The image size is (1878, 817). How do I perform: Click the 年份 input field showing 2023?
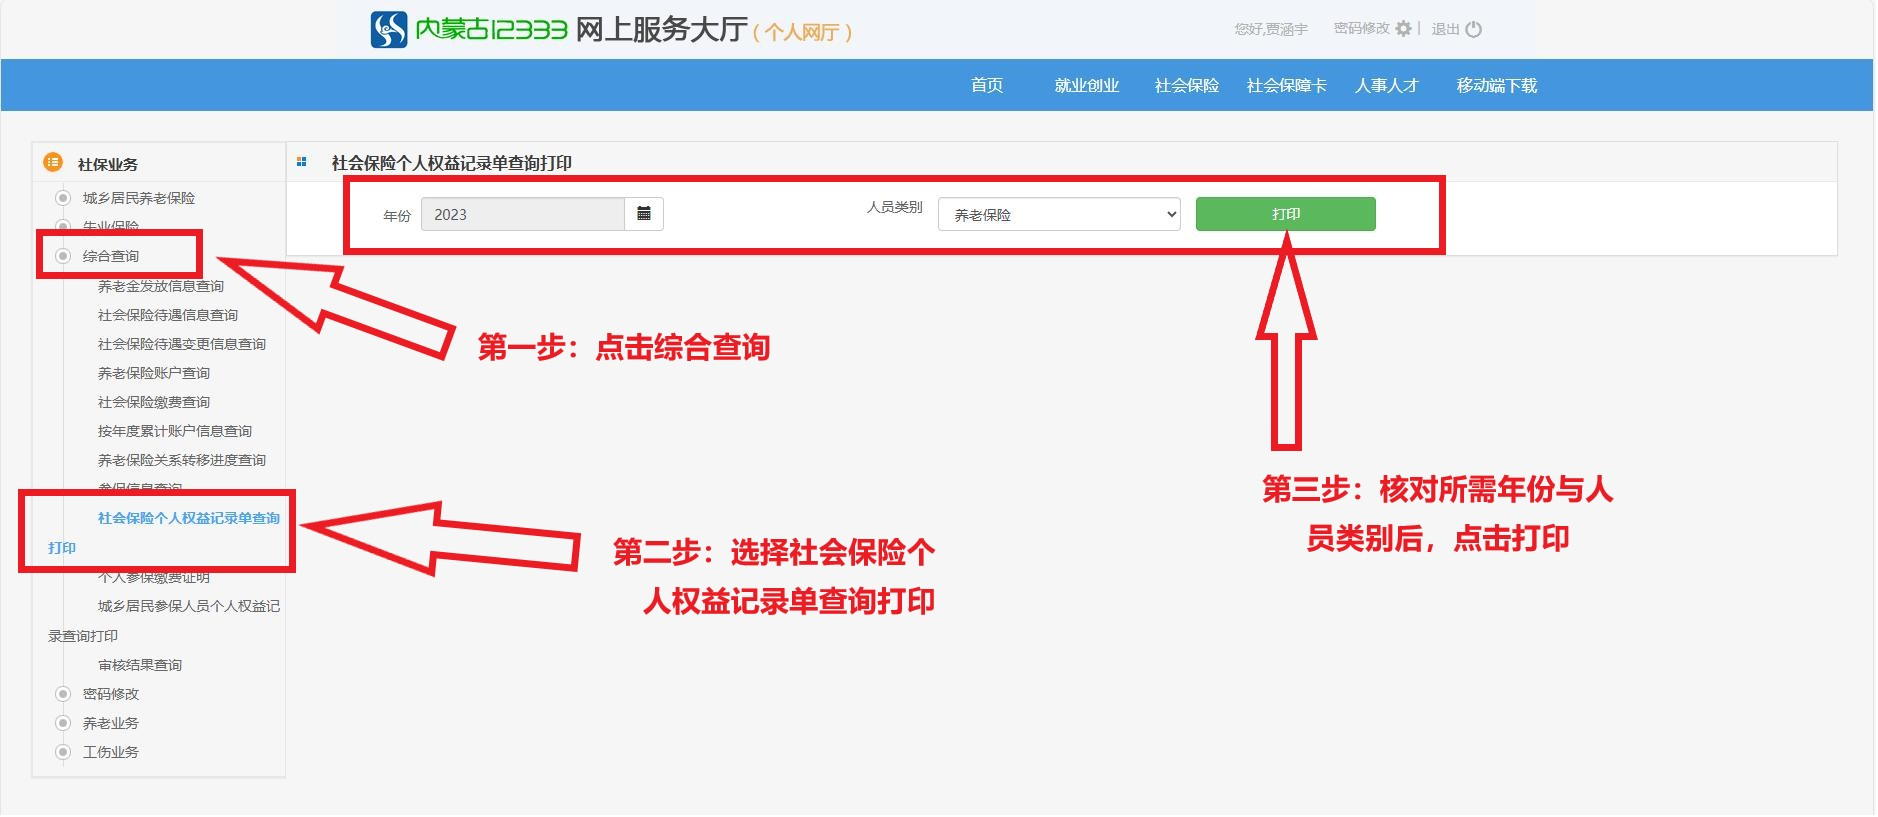pos(522,214)
